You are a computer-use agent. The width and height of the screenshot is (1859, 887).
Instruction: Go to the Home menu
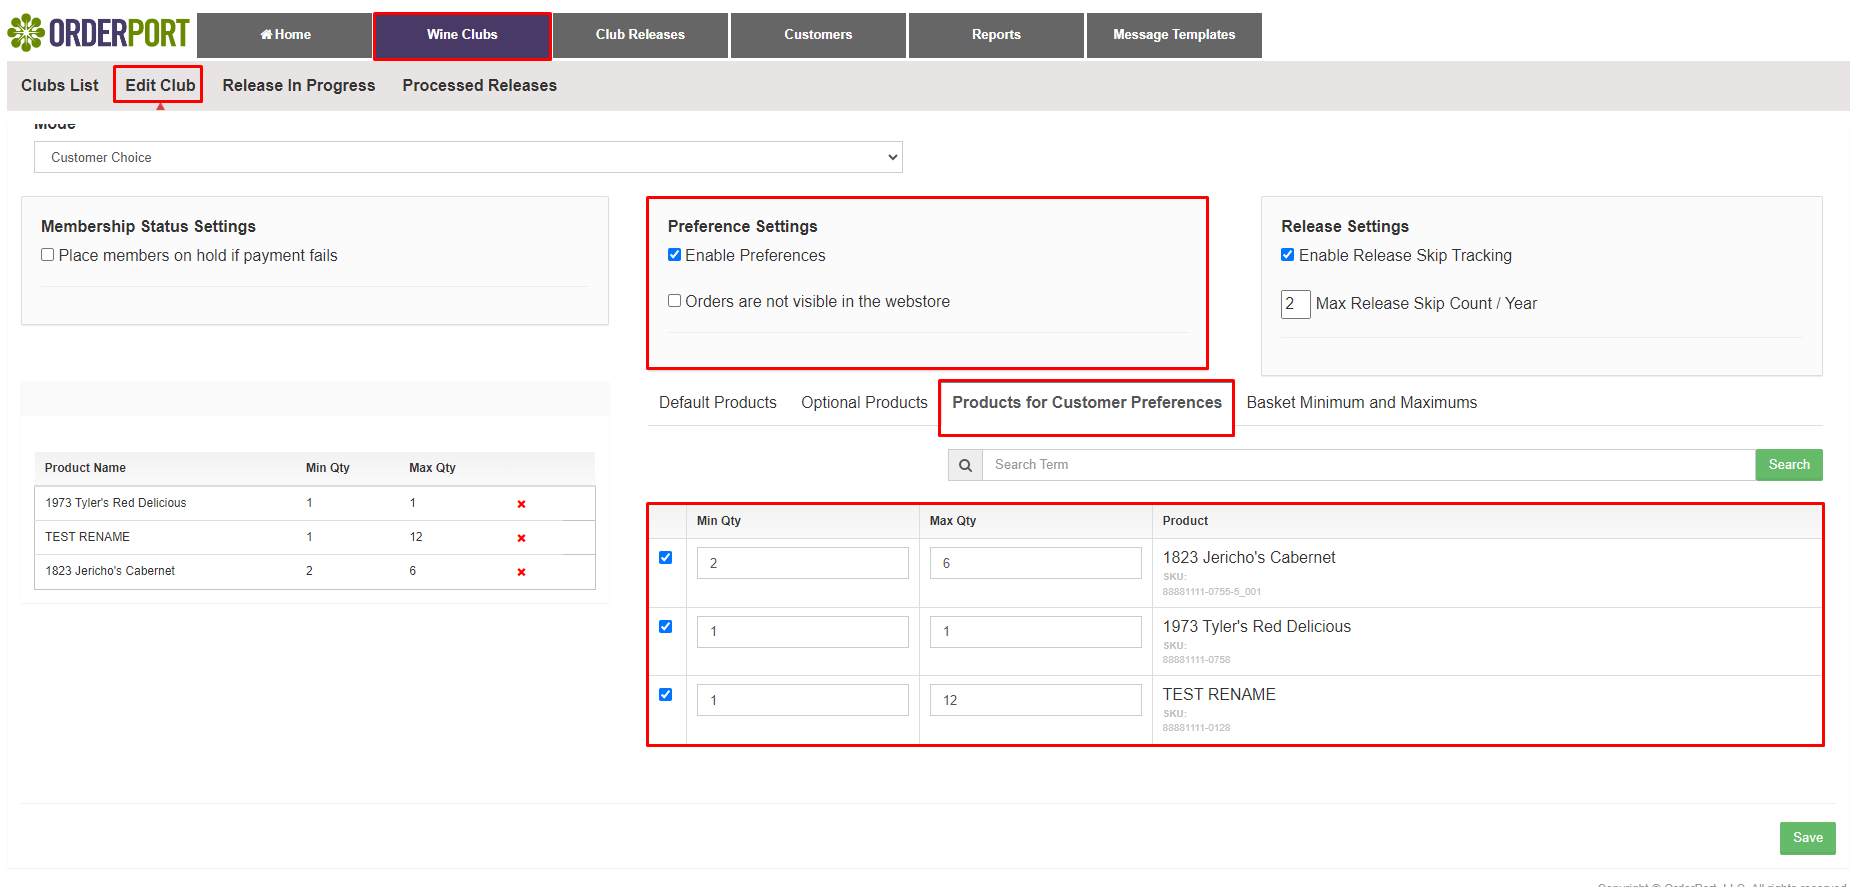285,35
